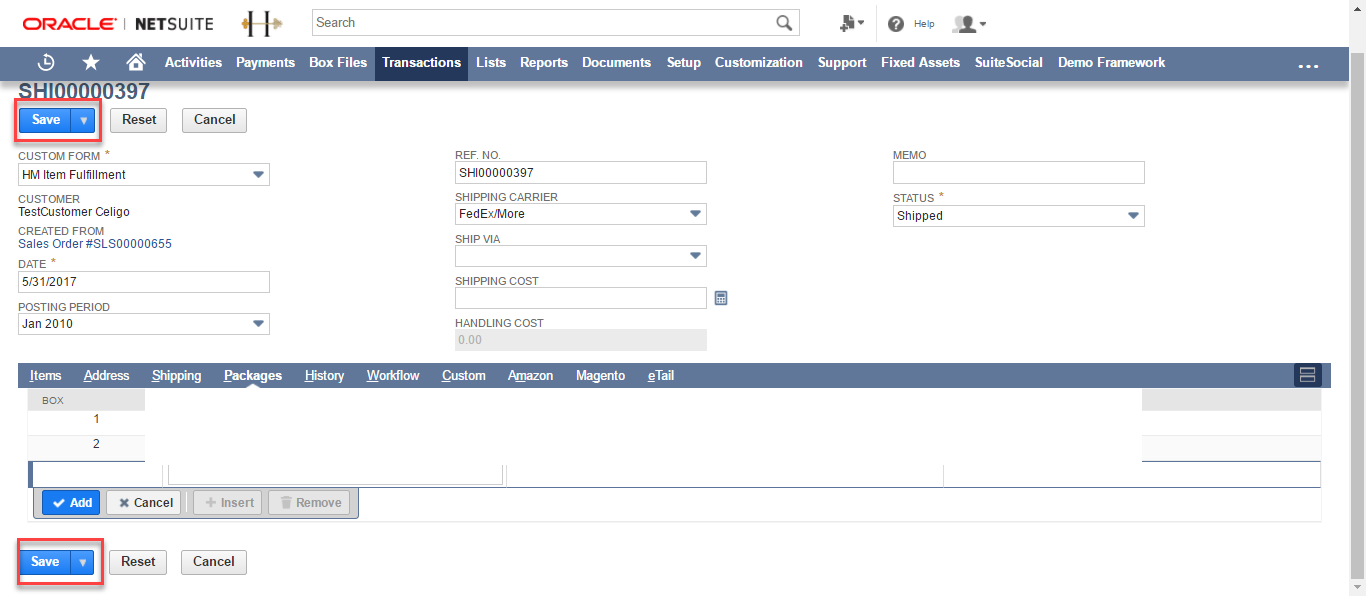Click the shipping cost calculator icon
Viewport: 1366px width, 596px height.
(721, 298)
